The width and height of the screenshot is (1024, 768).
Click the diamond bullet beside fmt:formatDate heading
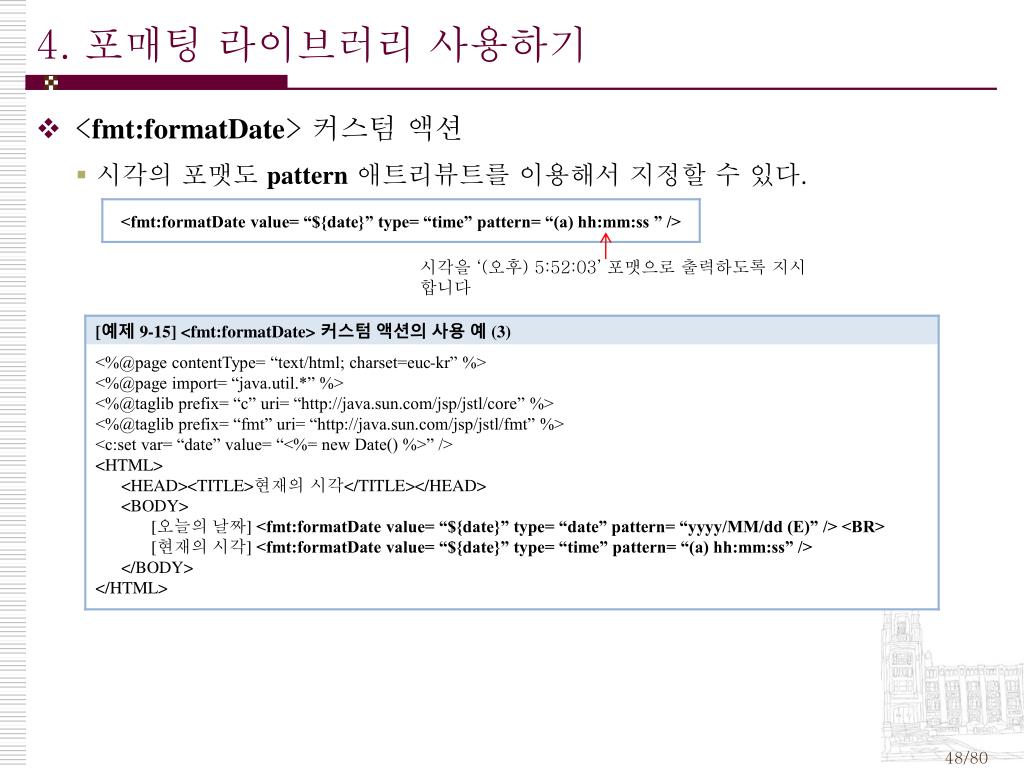[x=49, y=128]
